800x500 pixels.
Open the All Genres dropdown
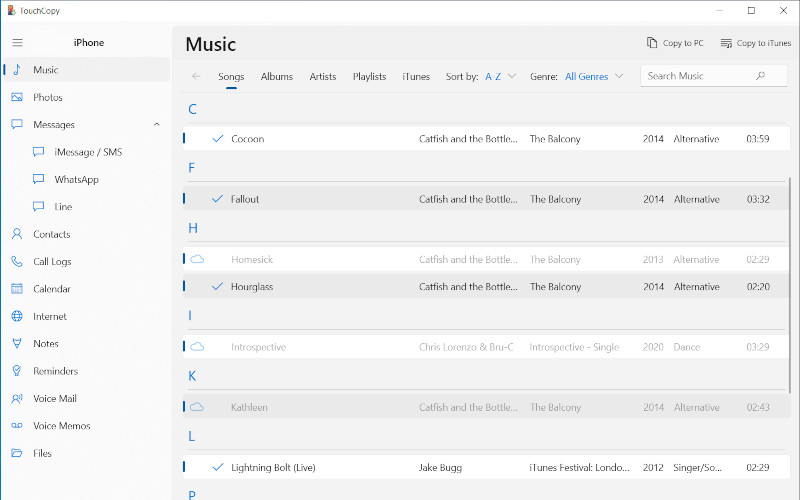click(x=594, y=77)
